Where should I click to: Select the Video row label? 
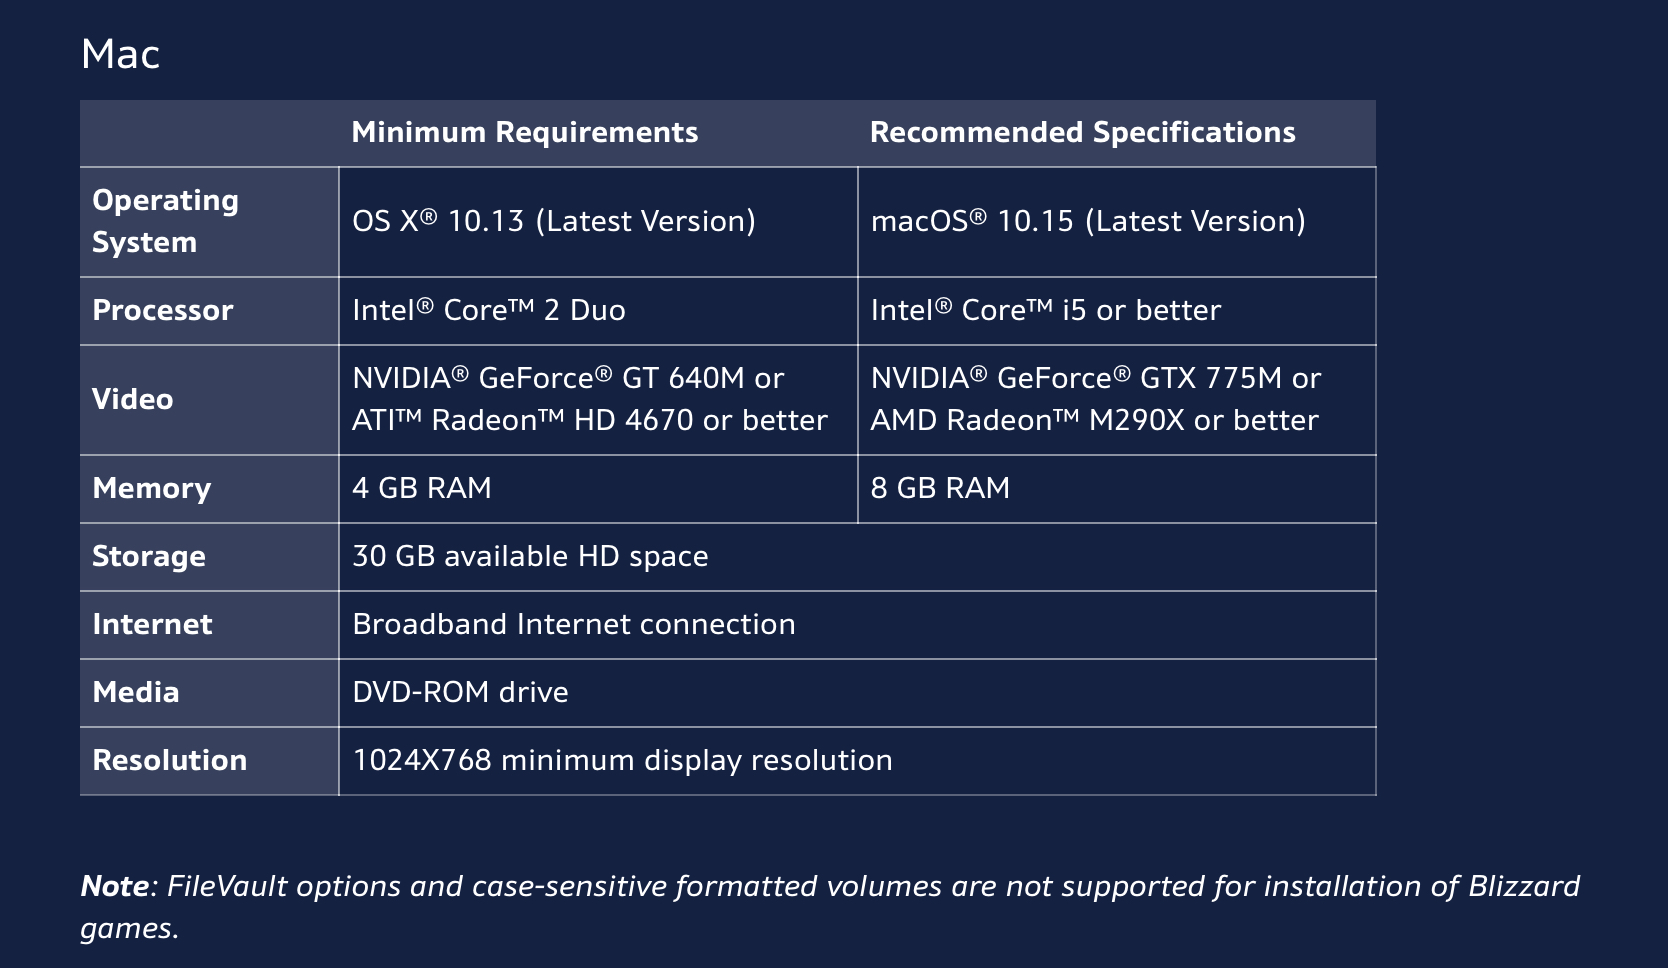[132, 400]
